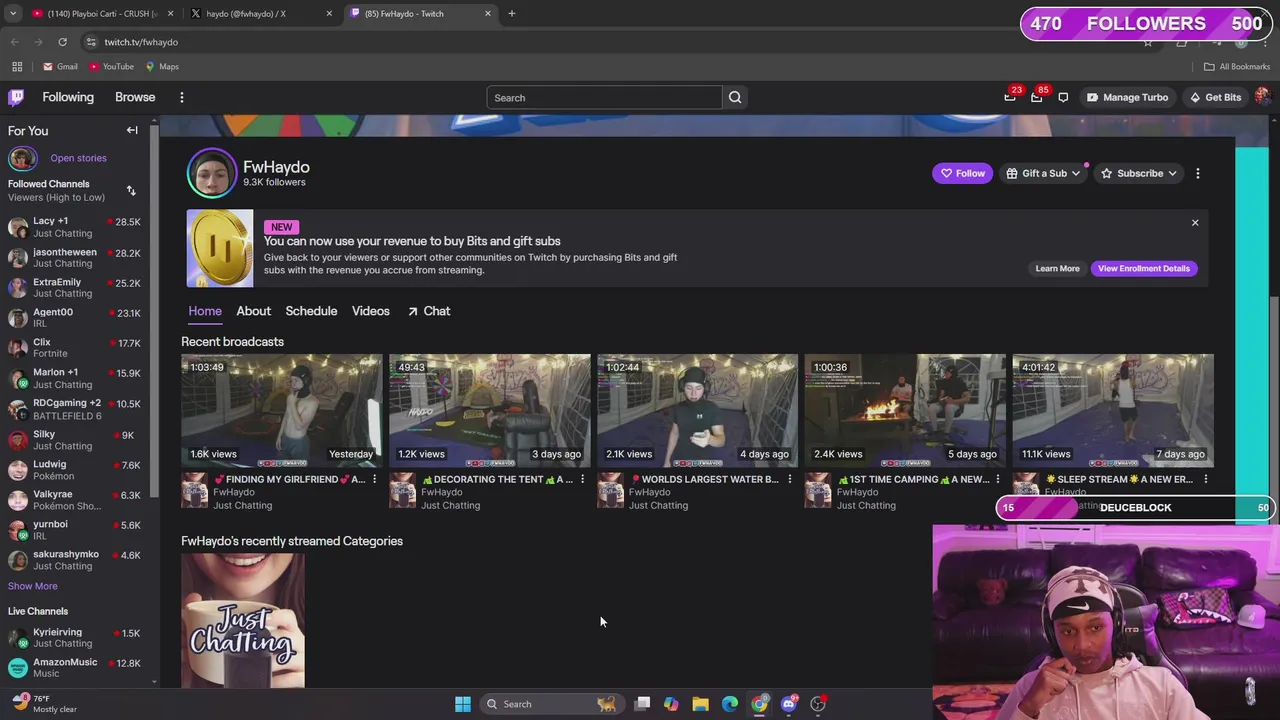Screen dimensions: 1280x720
Task: Open Decorating The Tent broadcast thumbnail
Action: (x=490, y=410)
